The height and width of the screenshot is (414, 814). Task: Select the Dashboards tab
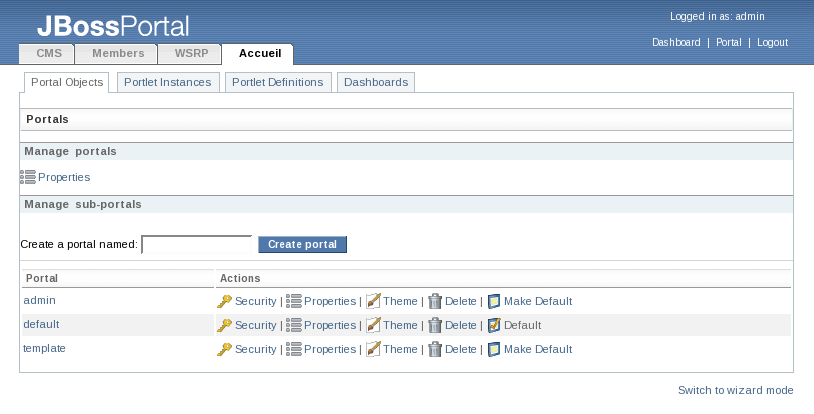pos(375,83)
